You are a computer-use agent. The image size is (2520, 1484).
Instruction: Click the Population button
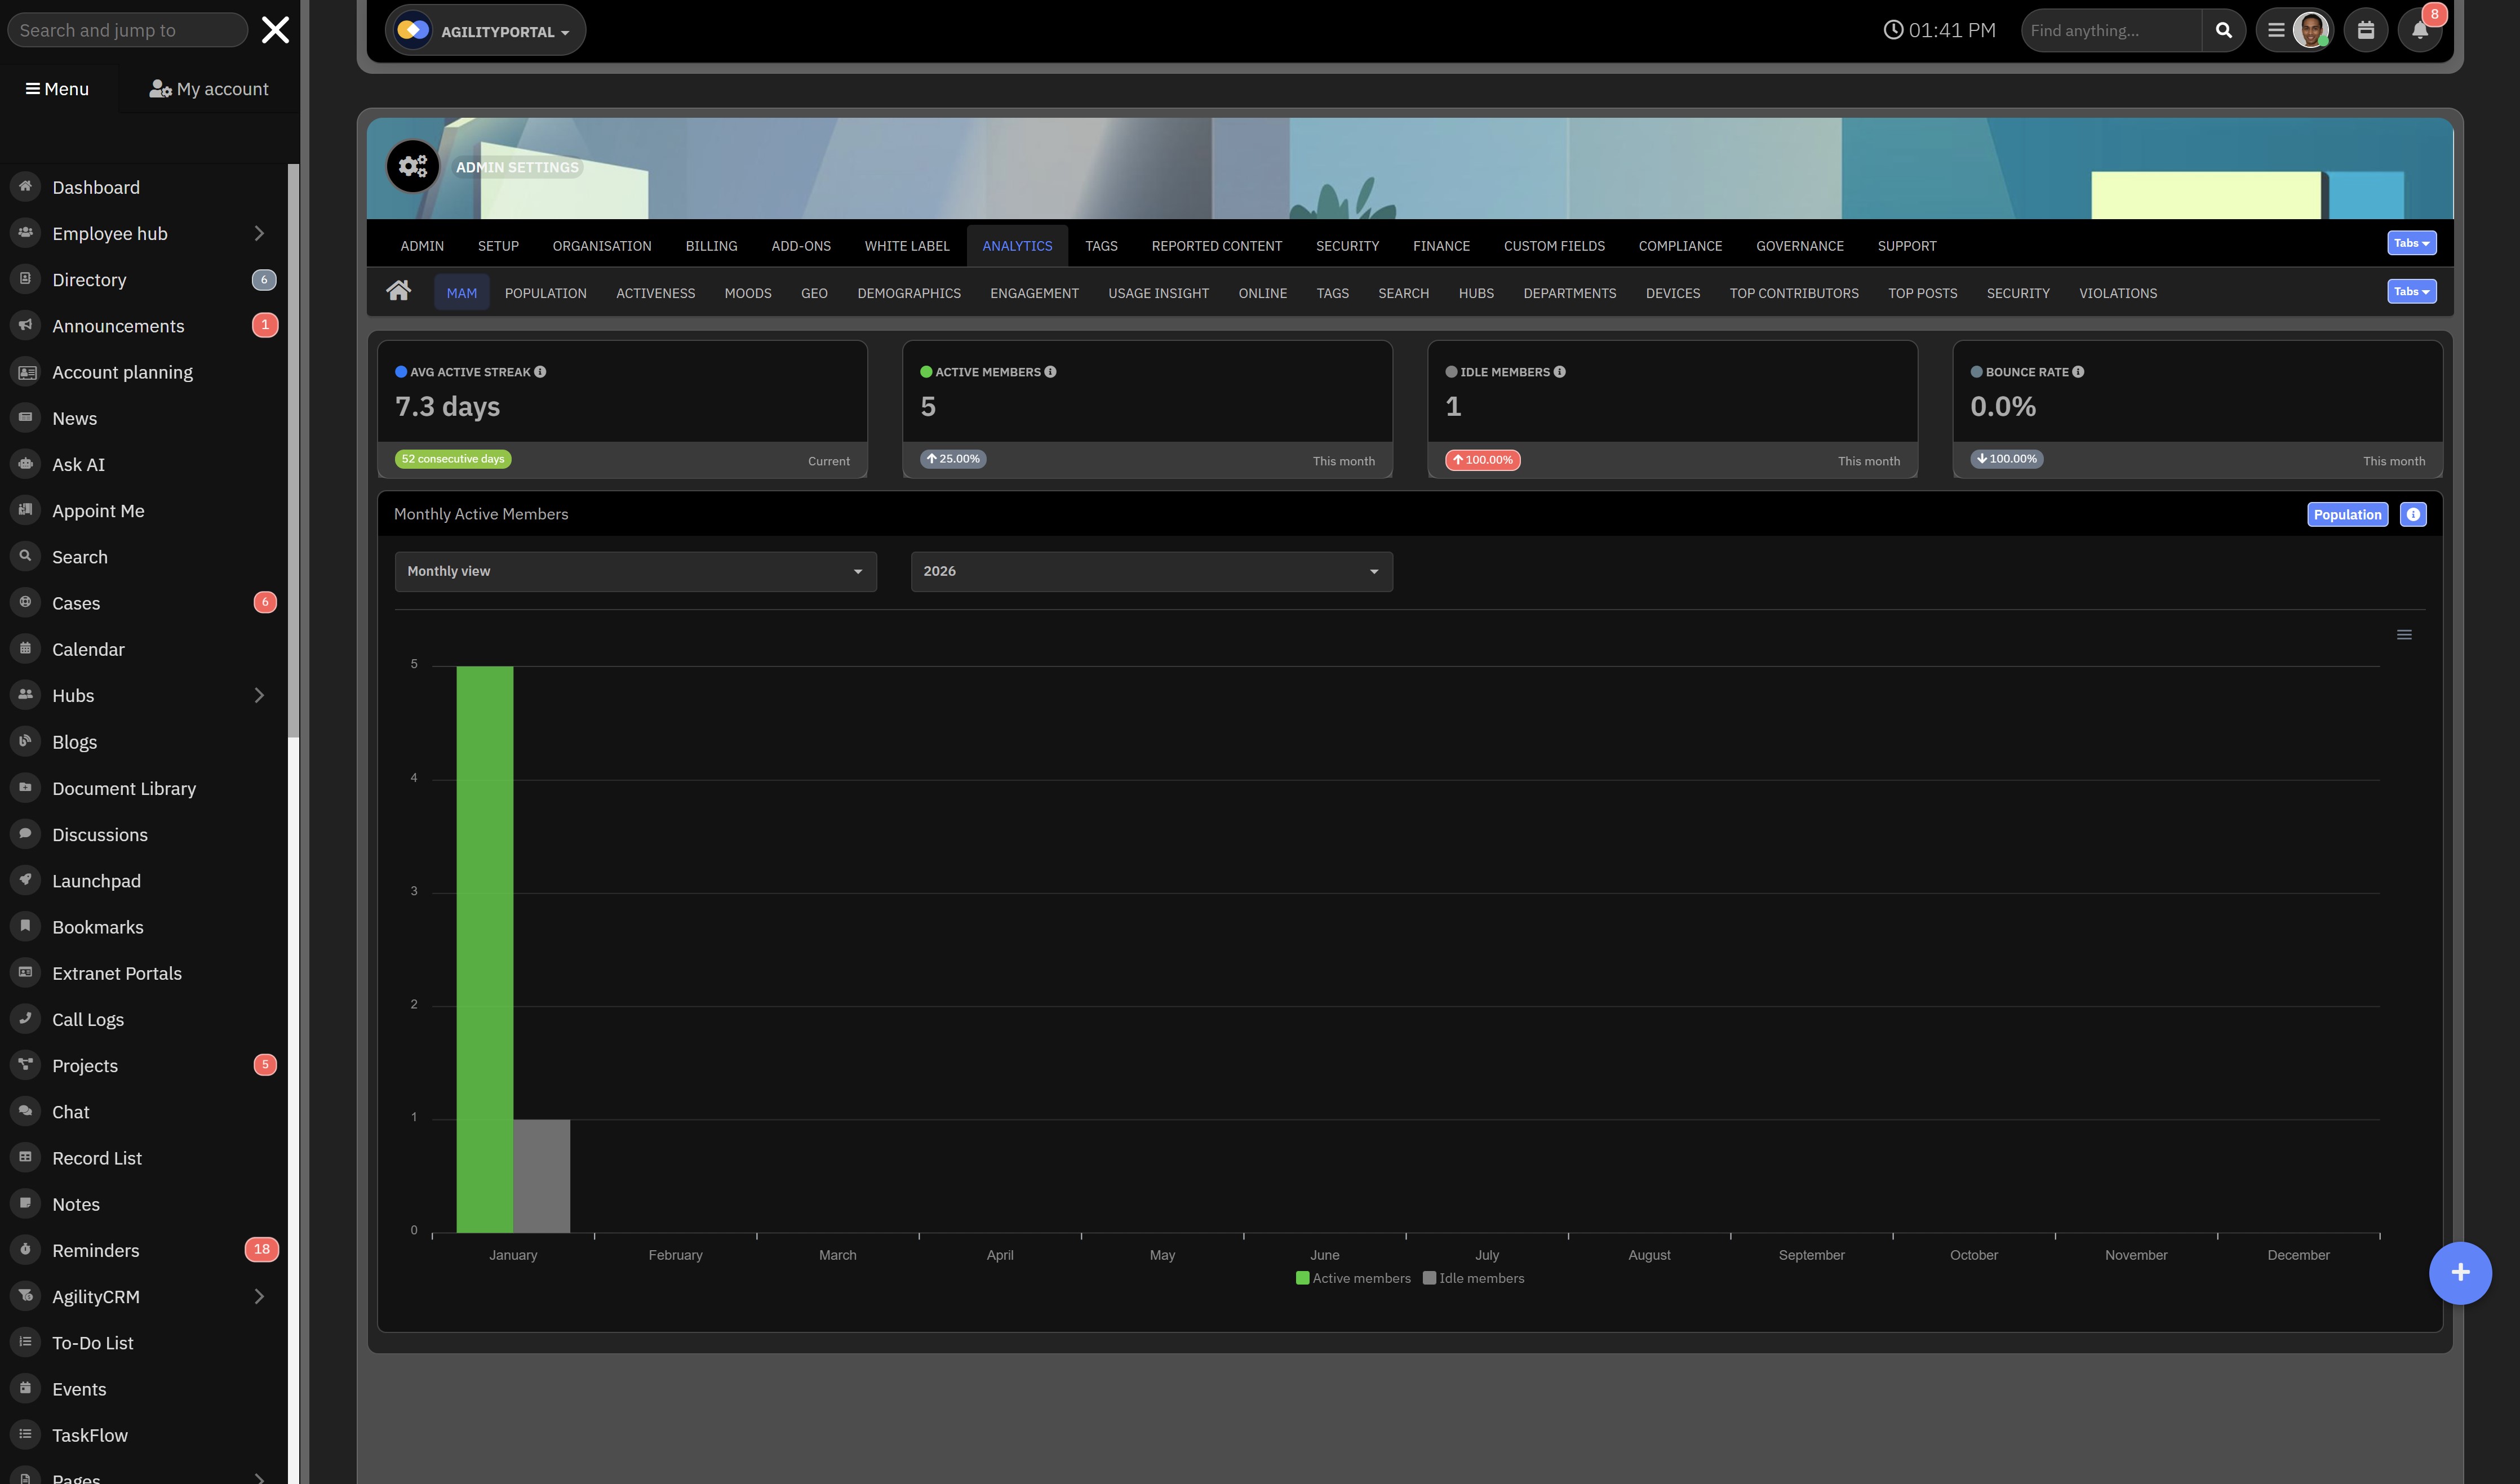(x=2347, y=514)
